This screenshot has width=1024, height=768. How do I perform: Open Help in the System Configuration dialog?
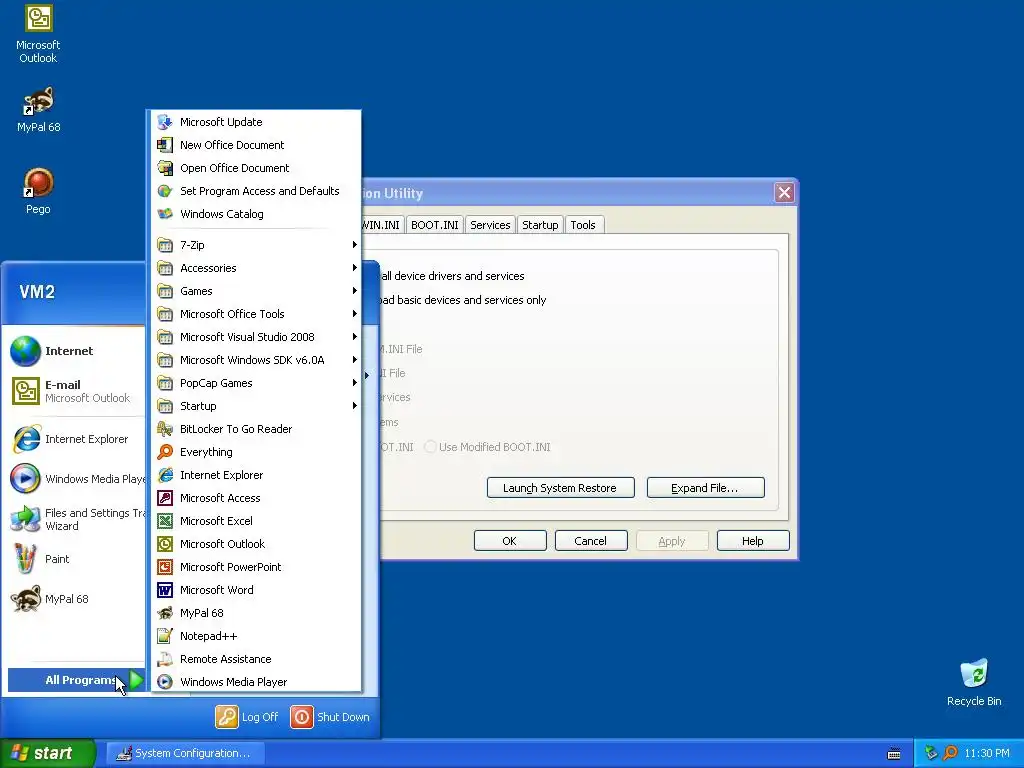[x=753, y=541]
